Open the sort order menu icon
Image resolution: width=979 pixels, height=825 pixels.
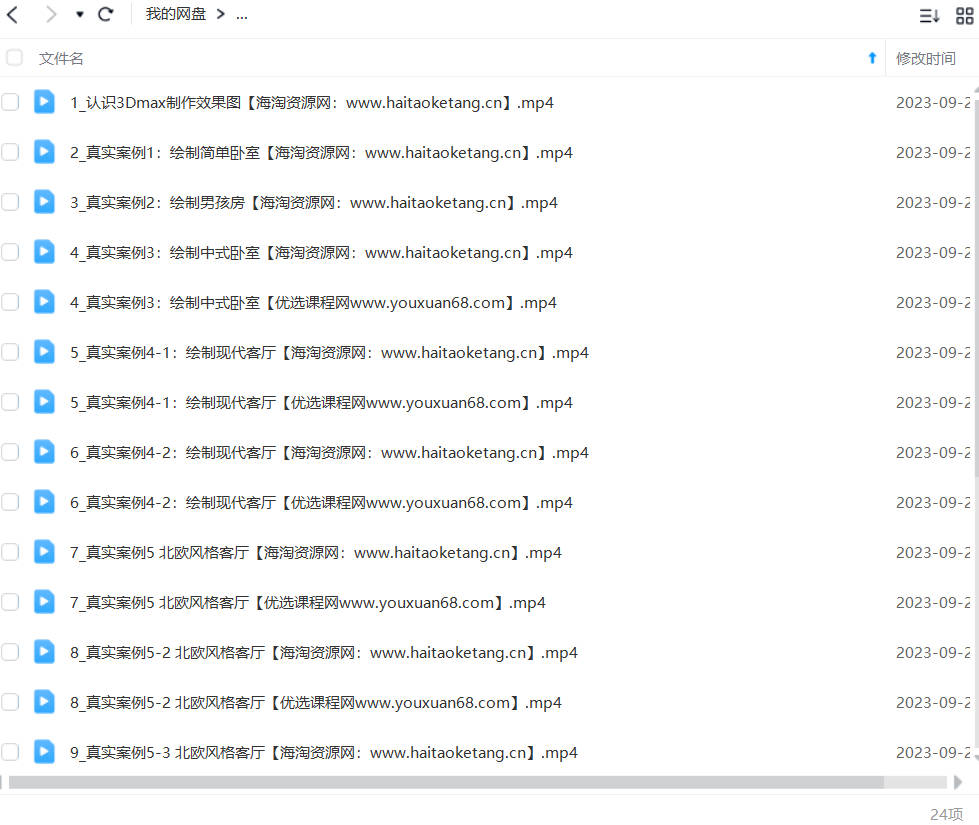929,16
